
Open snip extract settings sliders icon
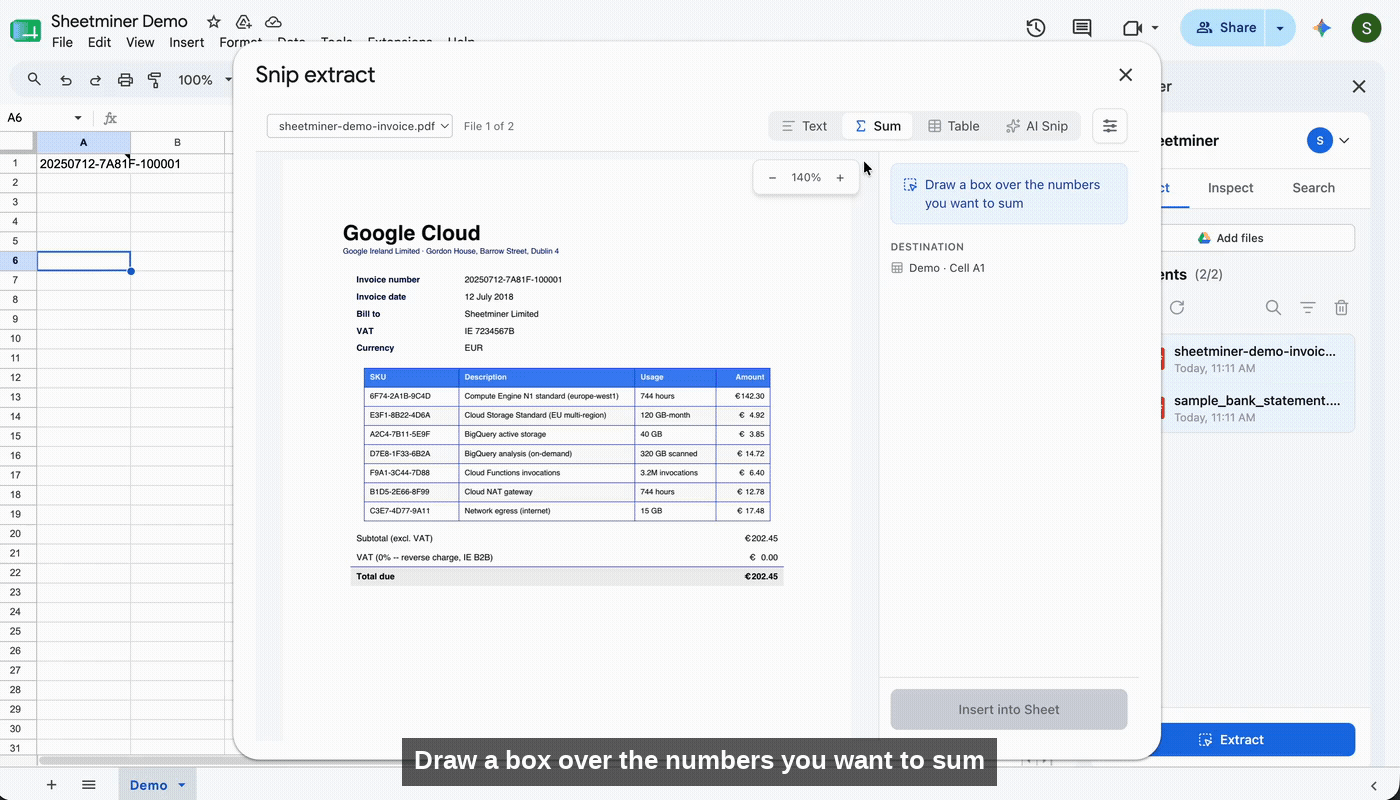(1110, 126)
